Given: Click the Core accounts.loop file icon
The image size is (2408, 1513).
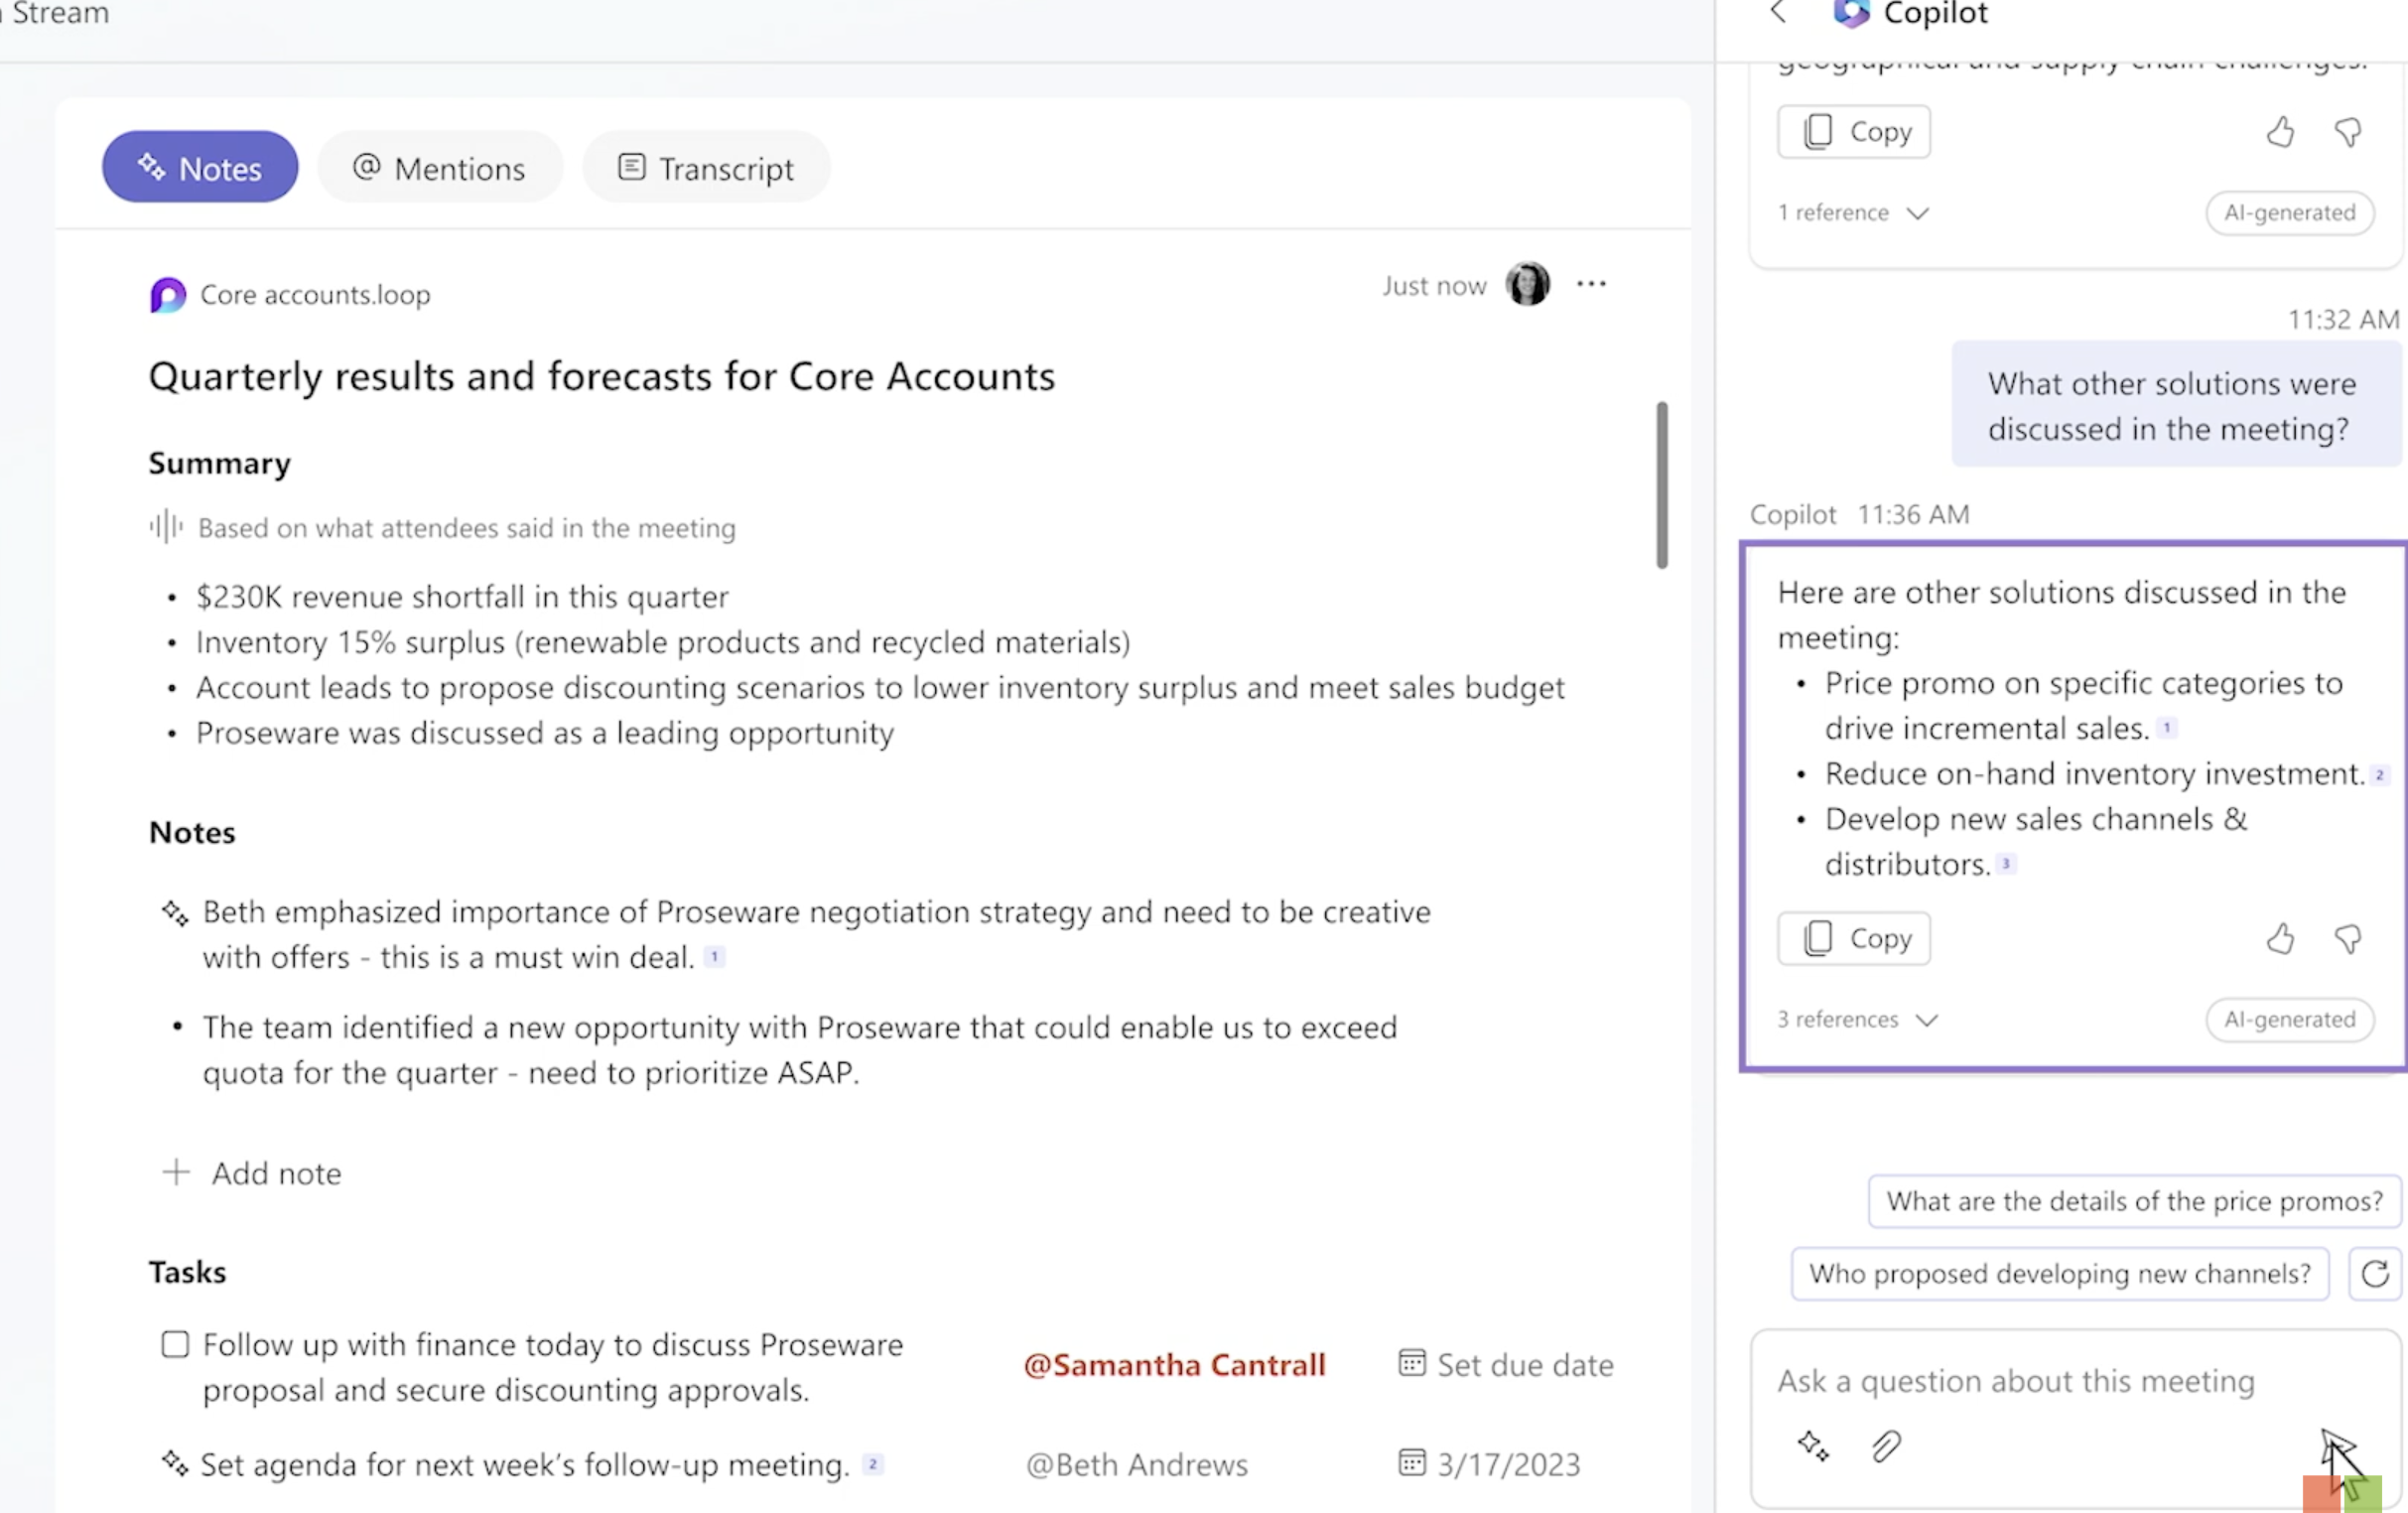Looking at the screenshot, I should [x=168, y=295].
